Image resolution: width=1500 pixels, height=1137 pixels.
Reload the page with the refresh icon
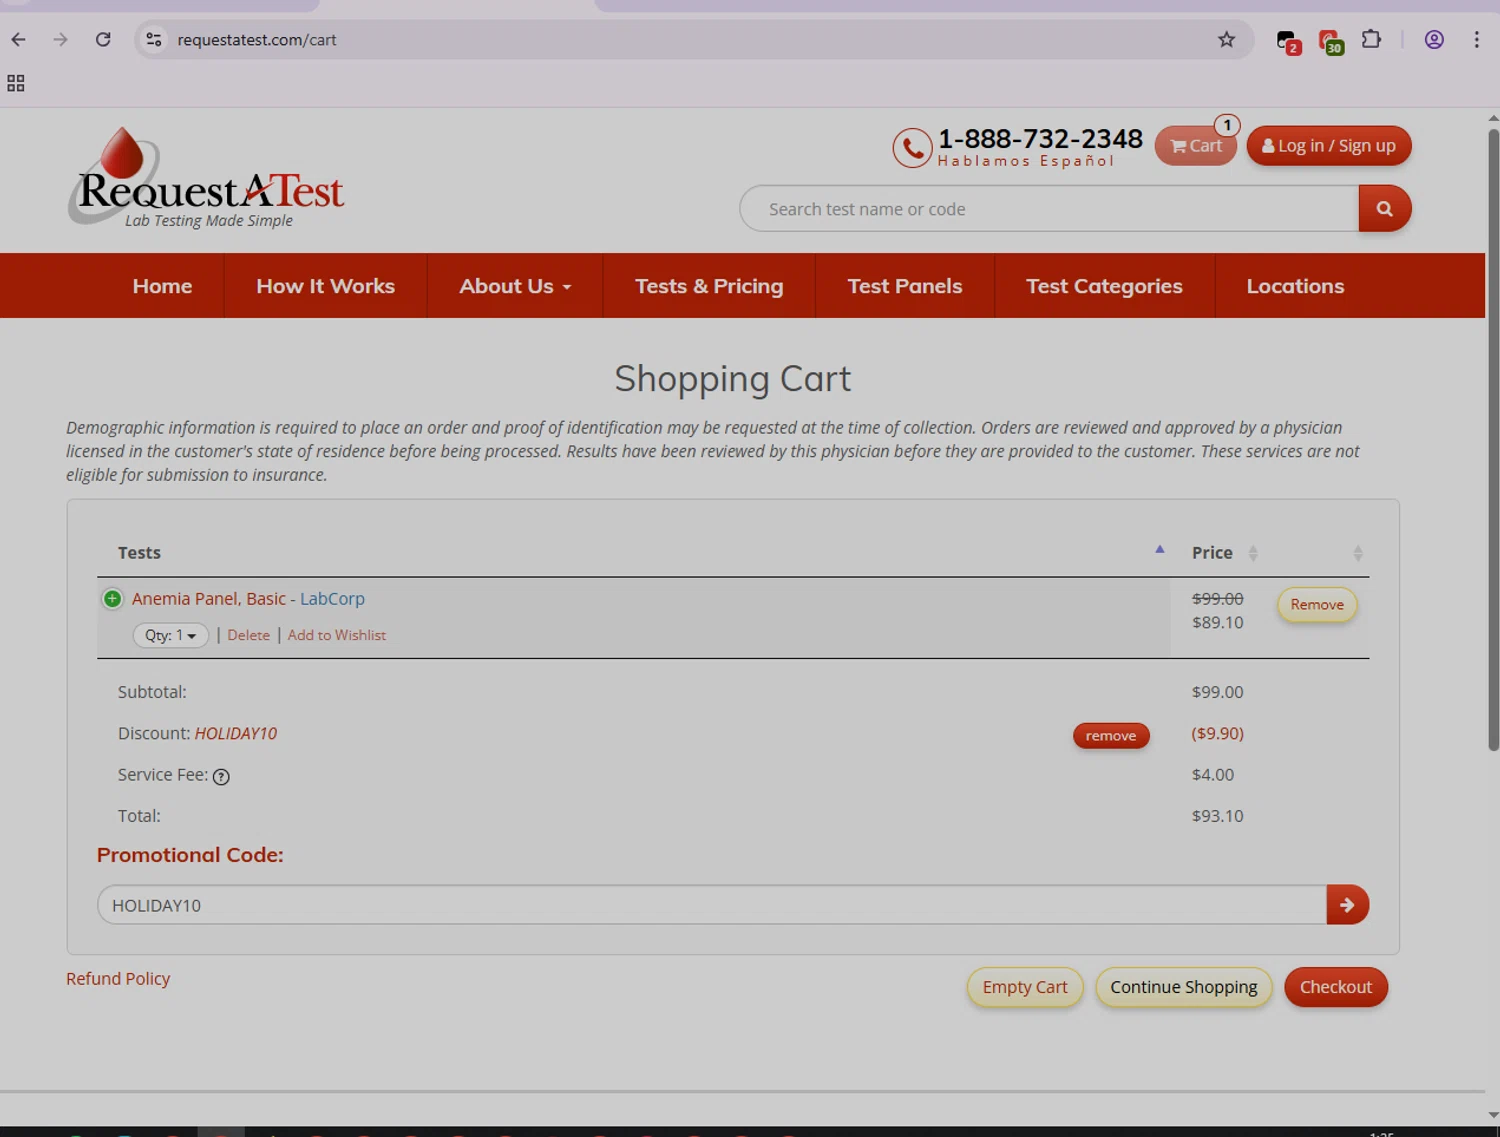[x=103, y=40]
